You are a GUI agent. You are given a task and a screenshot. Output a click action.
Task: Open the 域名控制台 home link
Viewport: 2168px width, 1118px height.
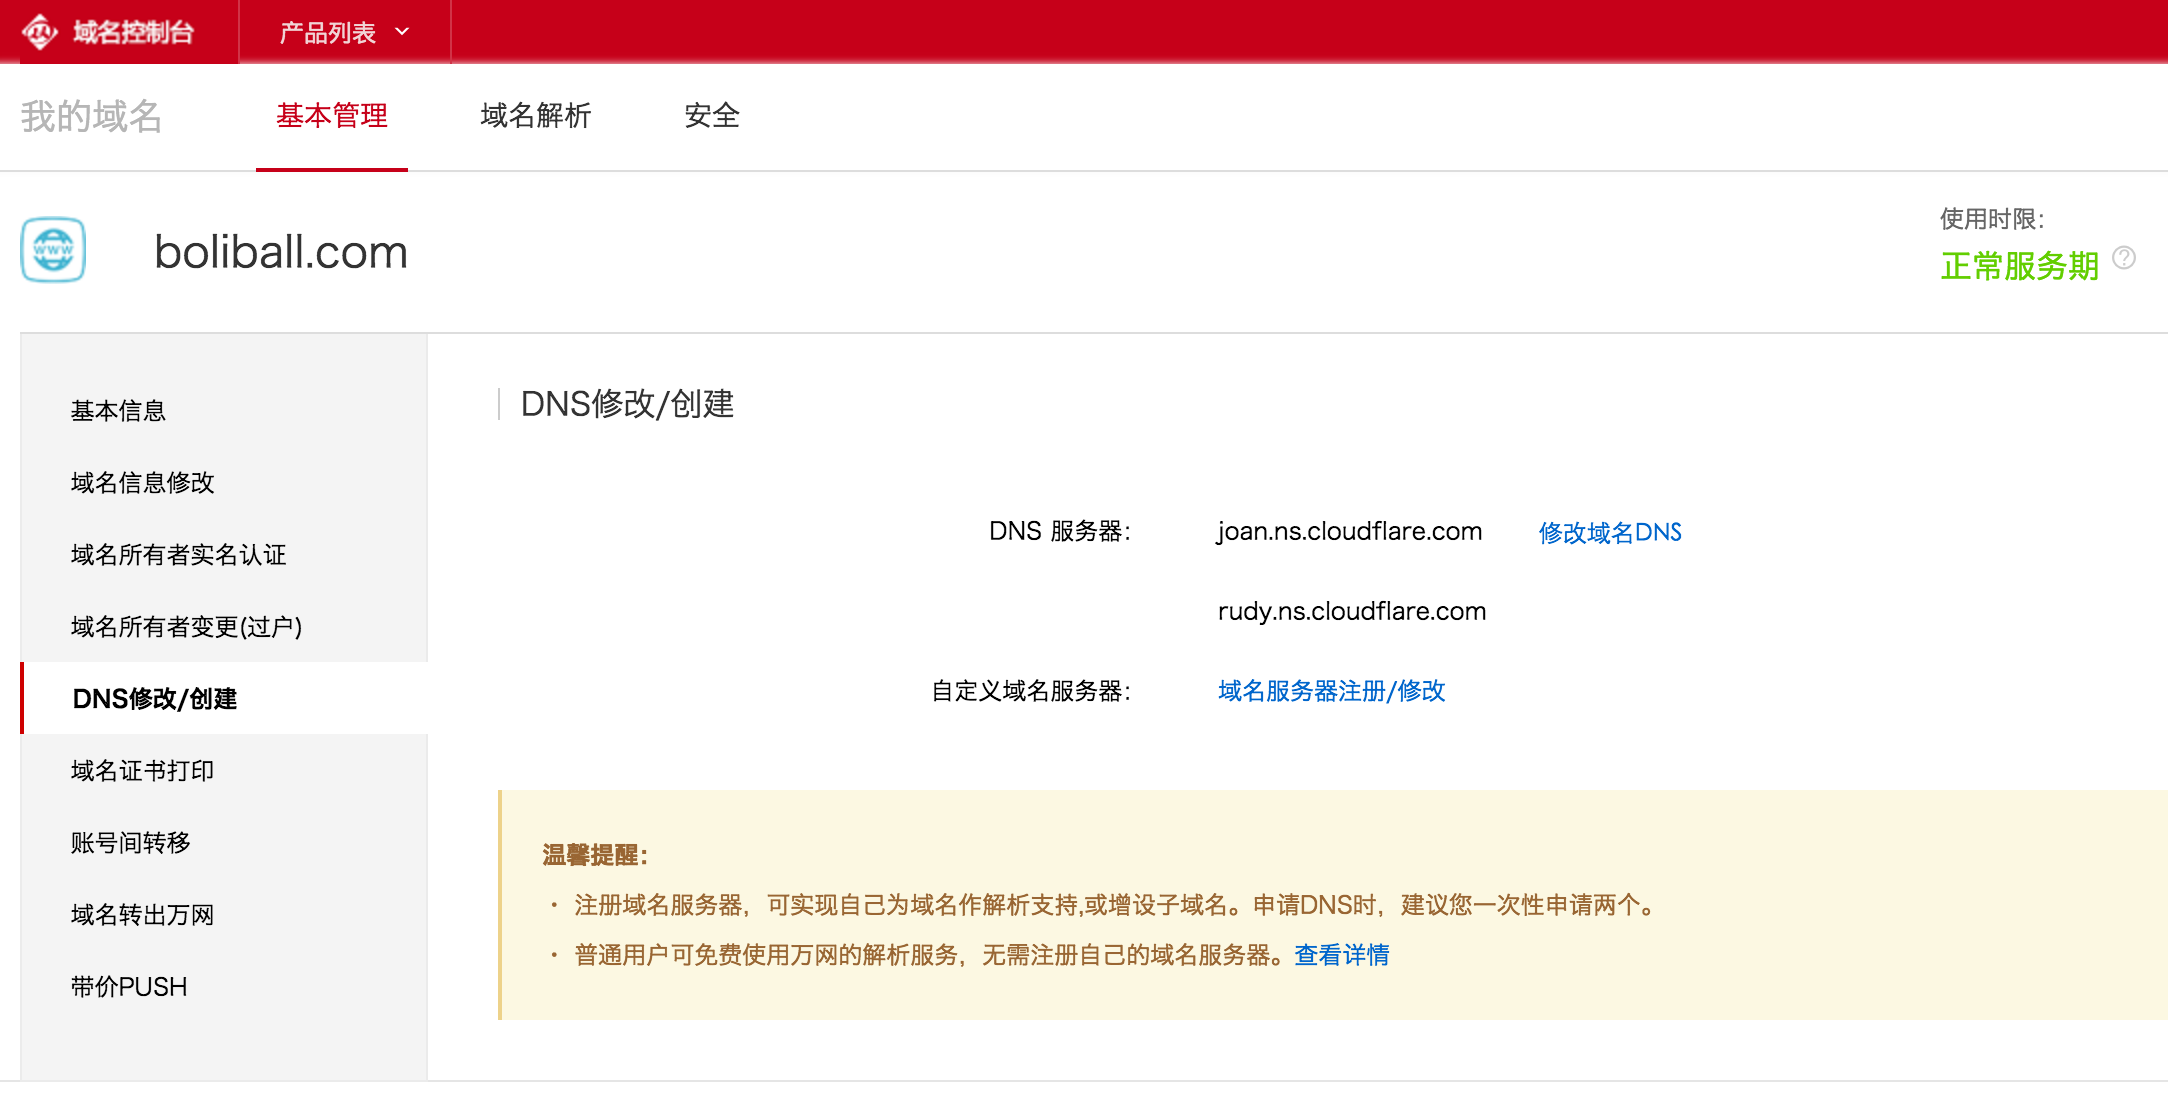[x=133, y=33]
